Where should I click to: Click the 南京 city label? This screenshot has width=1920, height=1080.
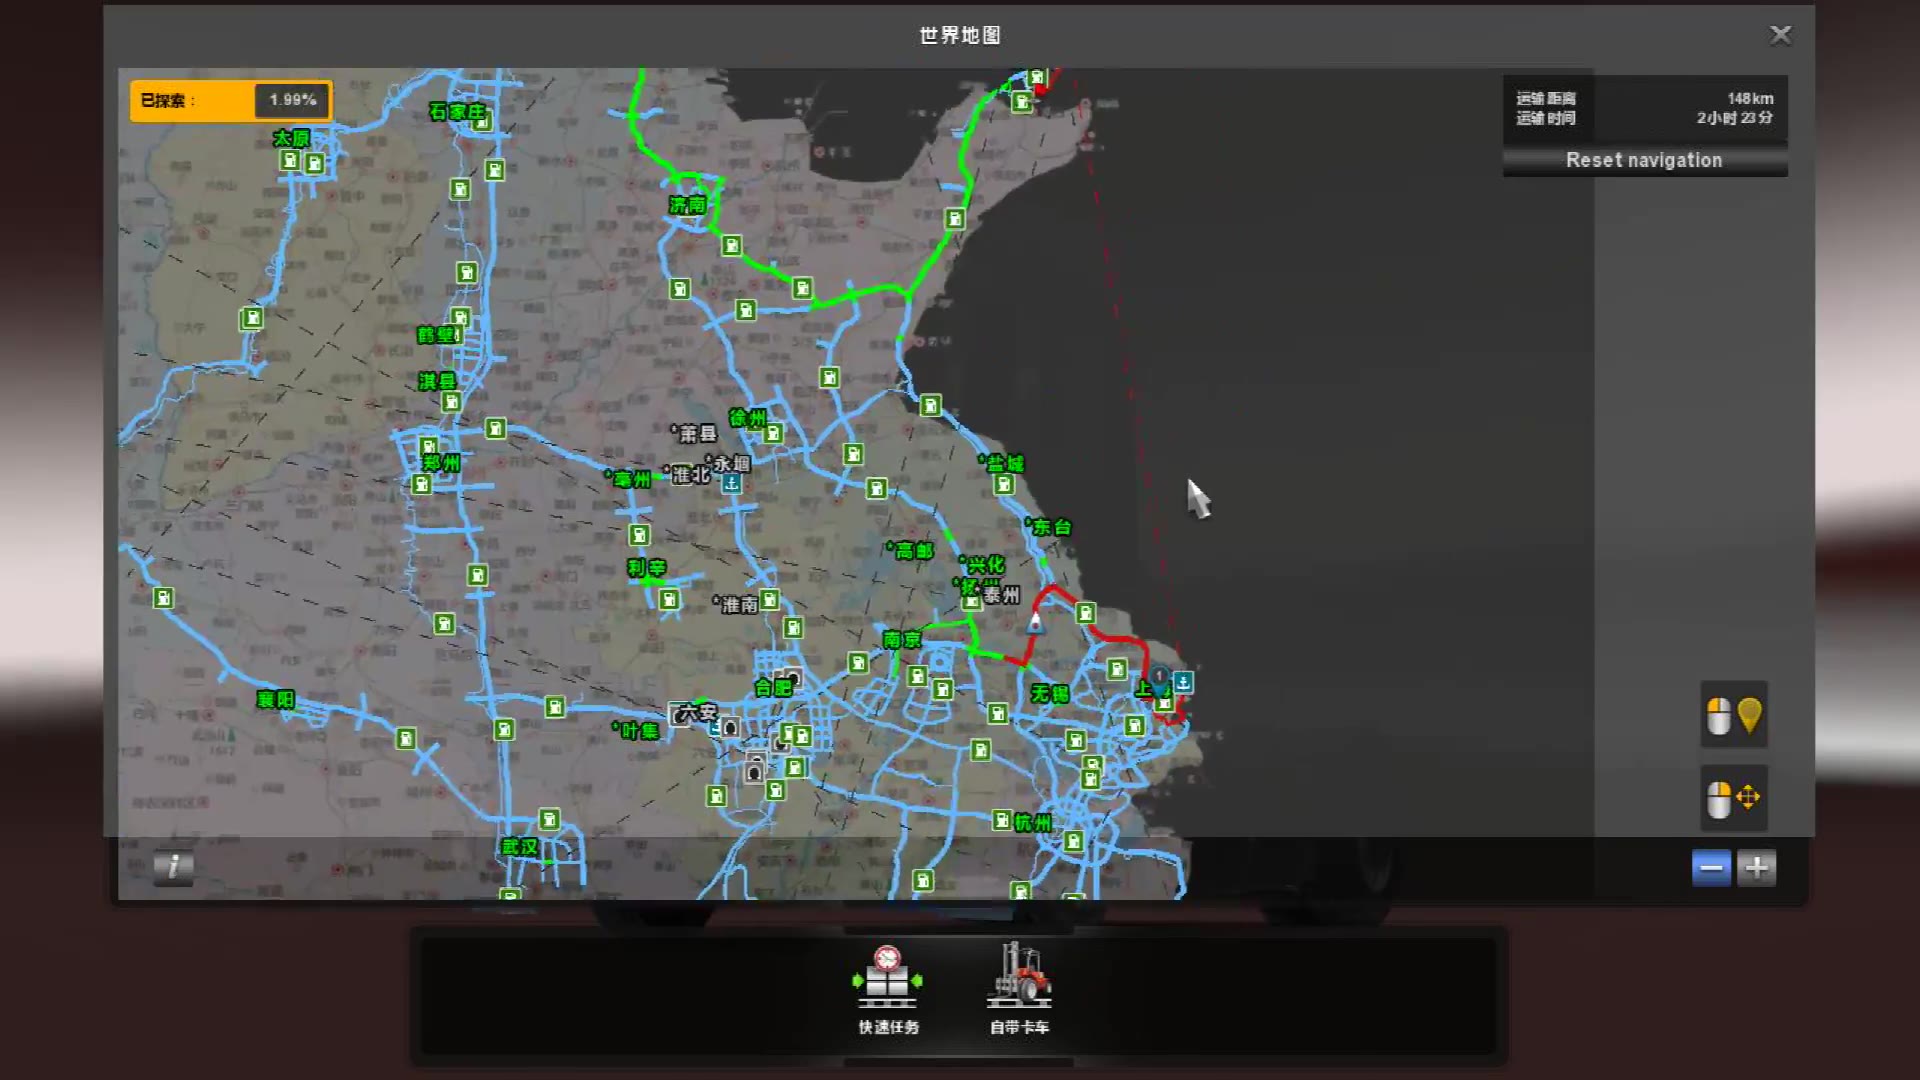902,639
